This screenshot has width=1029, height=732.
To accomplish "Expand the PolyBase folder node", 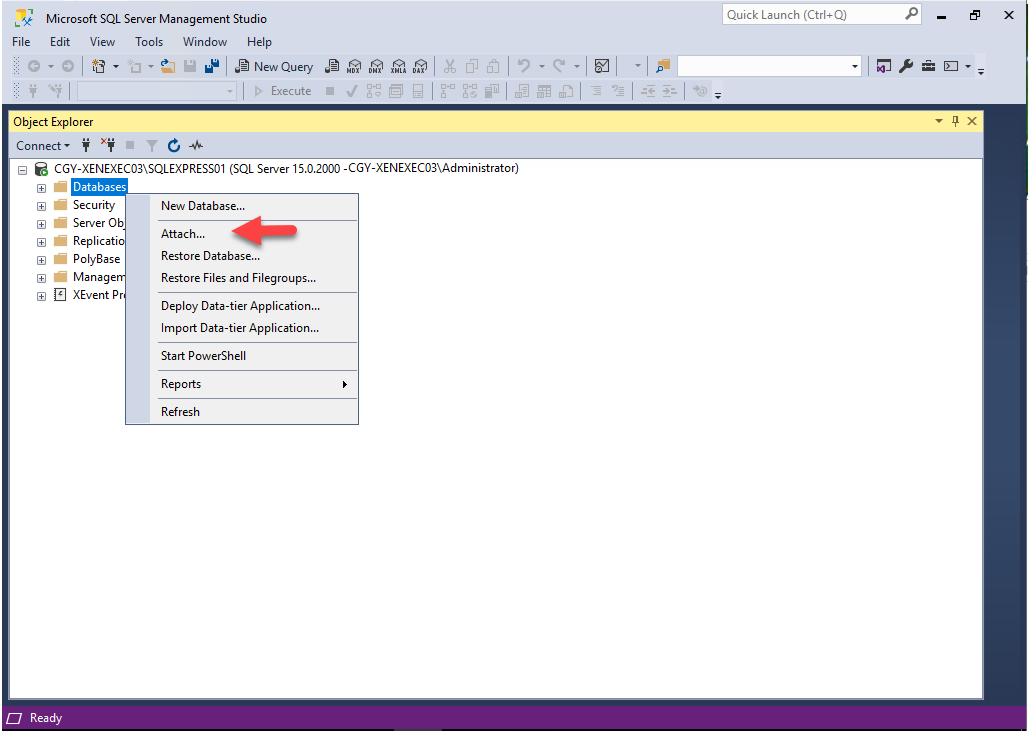I will 42,260.
